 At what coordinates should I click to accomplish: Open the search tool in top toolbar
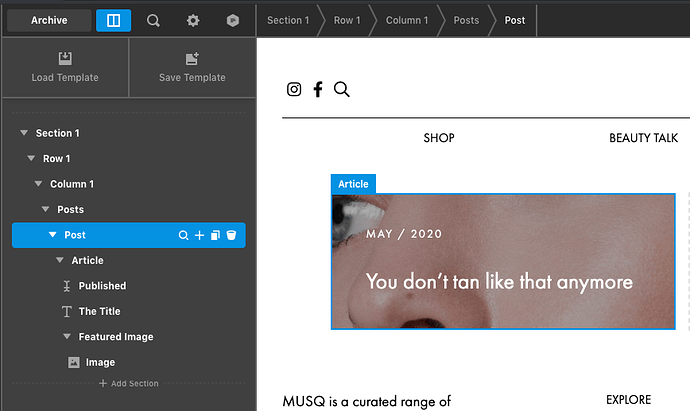coord(153,20)
